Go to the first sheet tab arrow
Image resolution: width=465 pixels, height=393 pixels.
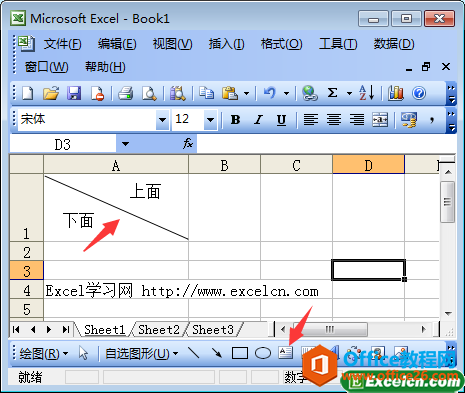16,330
